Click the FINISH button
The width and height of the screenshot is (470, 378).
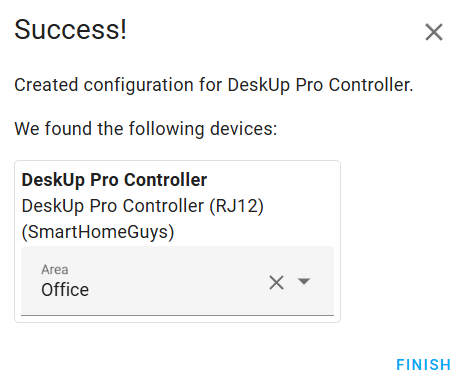tap(423, 365)
